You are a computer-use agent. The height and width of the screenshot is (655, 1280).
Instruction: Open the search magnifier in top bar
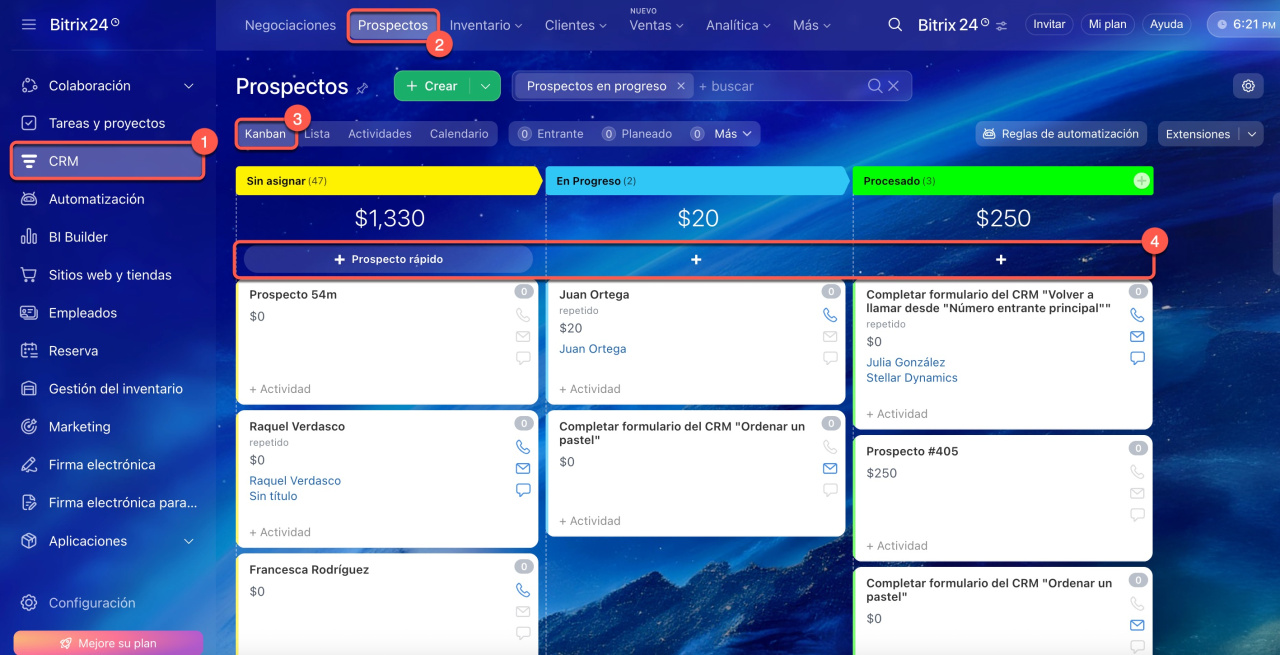(895, 25)
